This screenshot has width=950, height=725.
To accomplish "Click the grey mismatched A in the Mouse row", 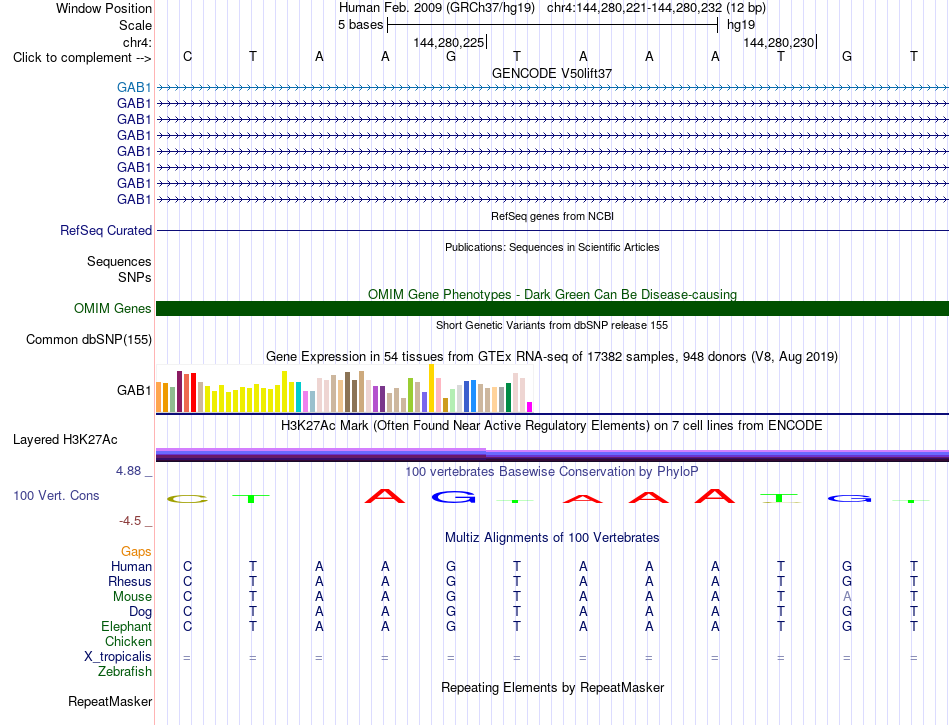I will coord(847,597).
